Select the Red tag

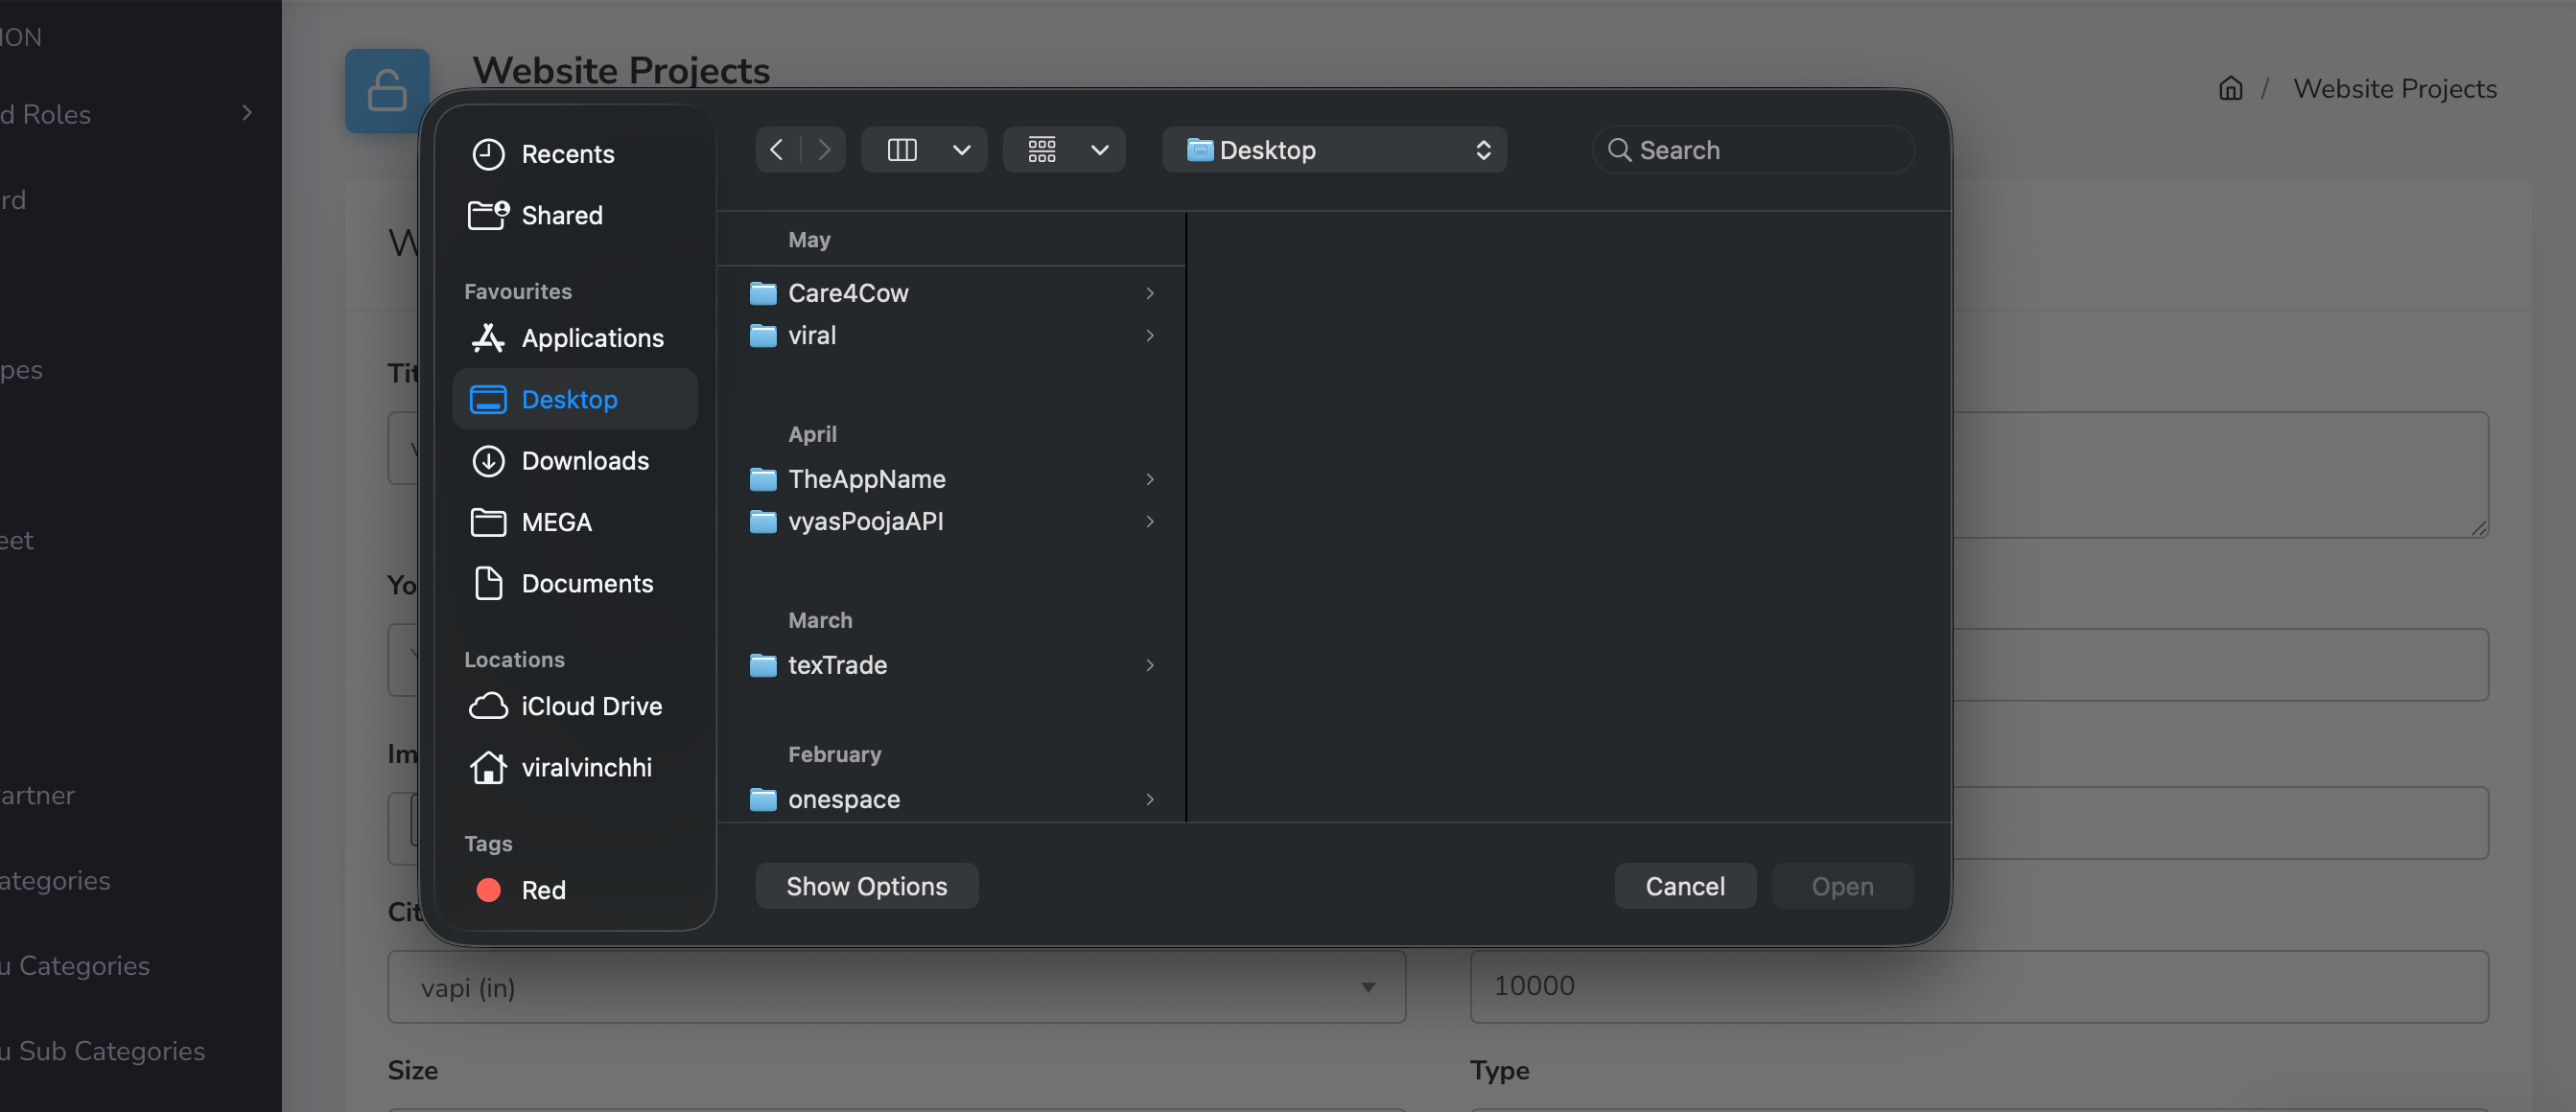(543, 890)
